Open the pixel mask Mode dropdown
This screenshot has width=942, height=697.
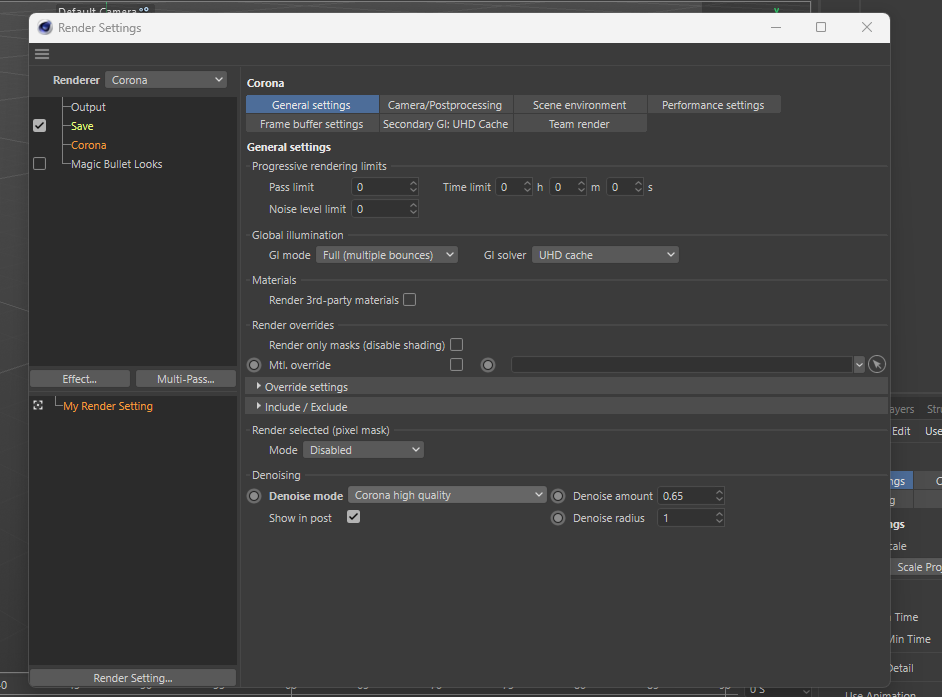(x=363, y=450)
